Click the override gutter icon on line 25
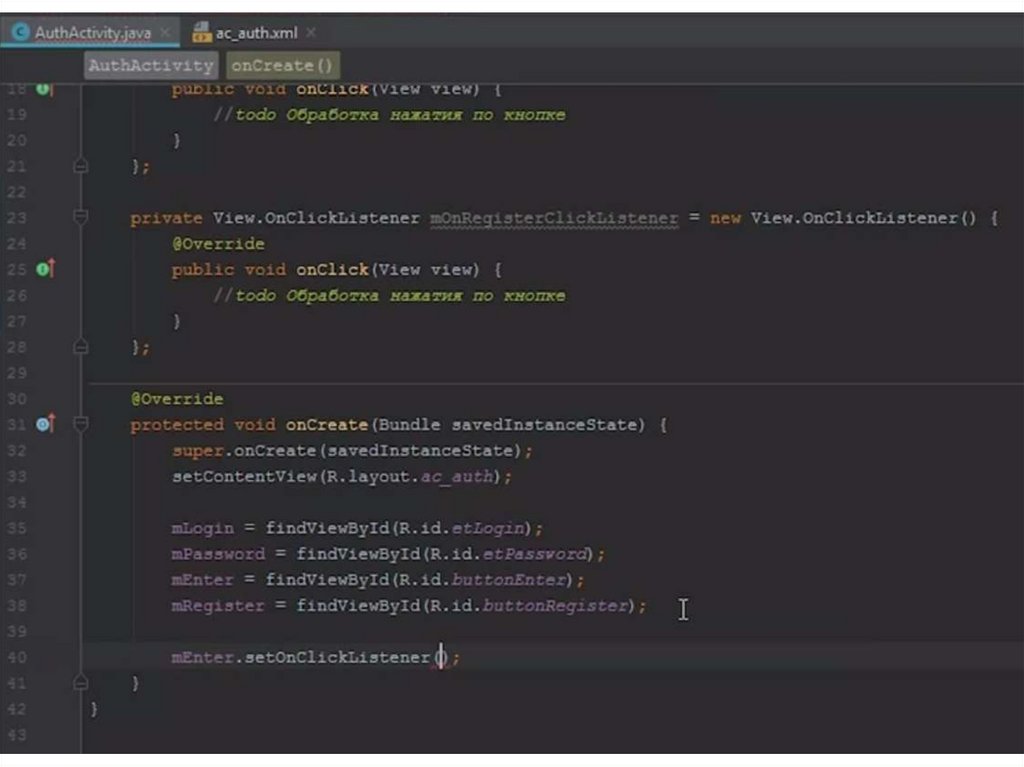 [x=43, y=269]
